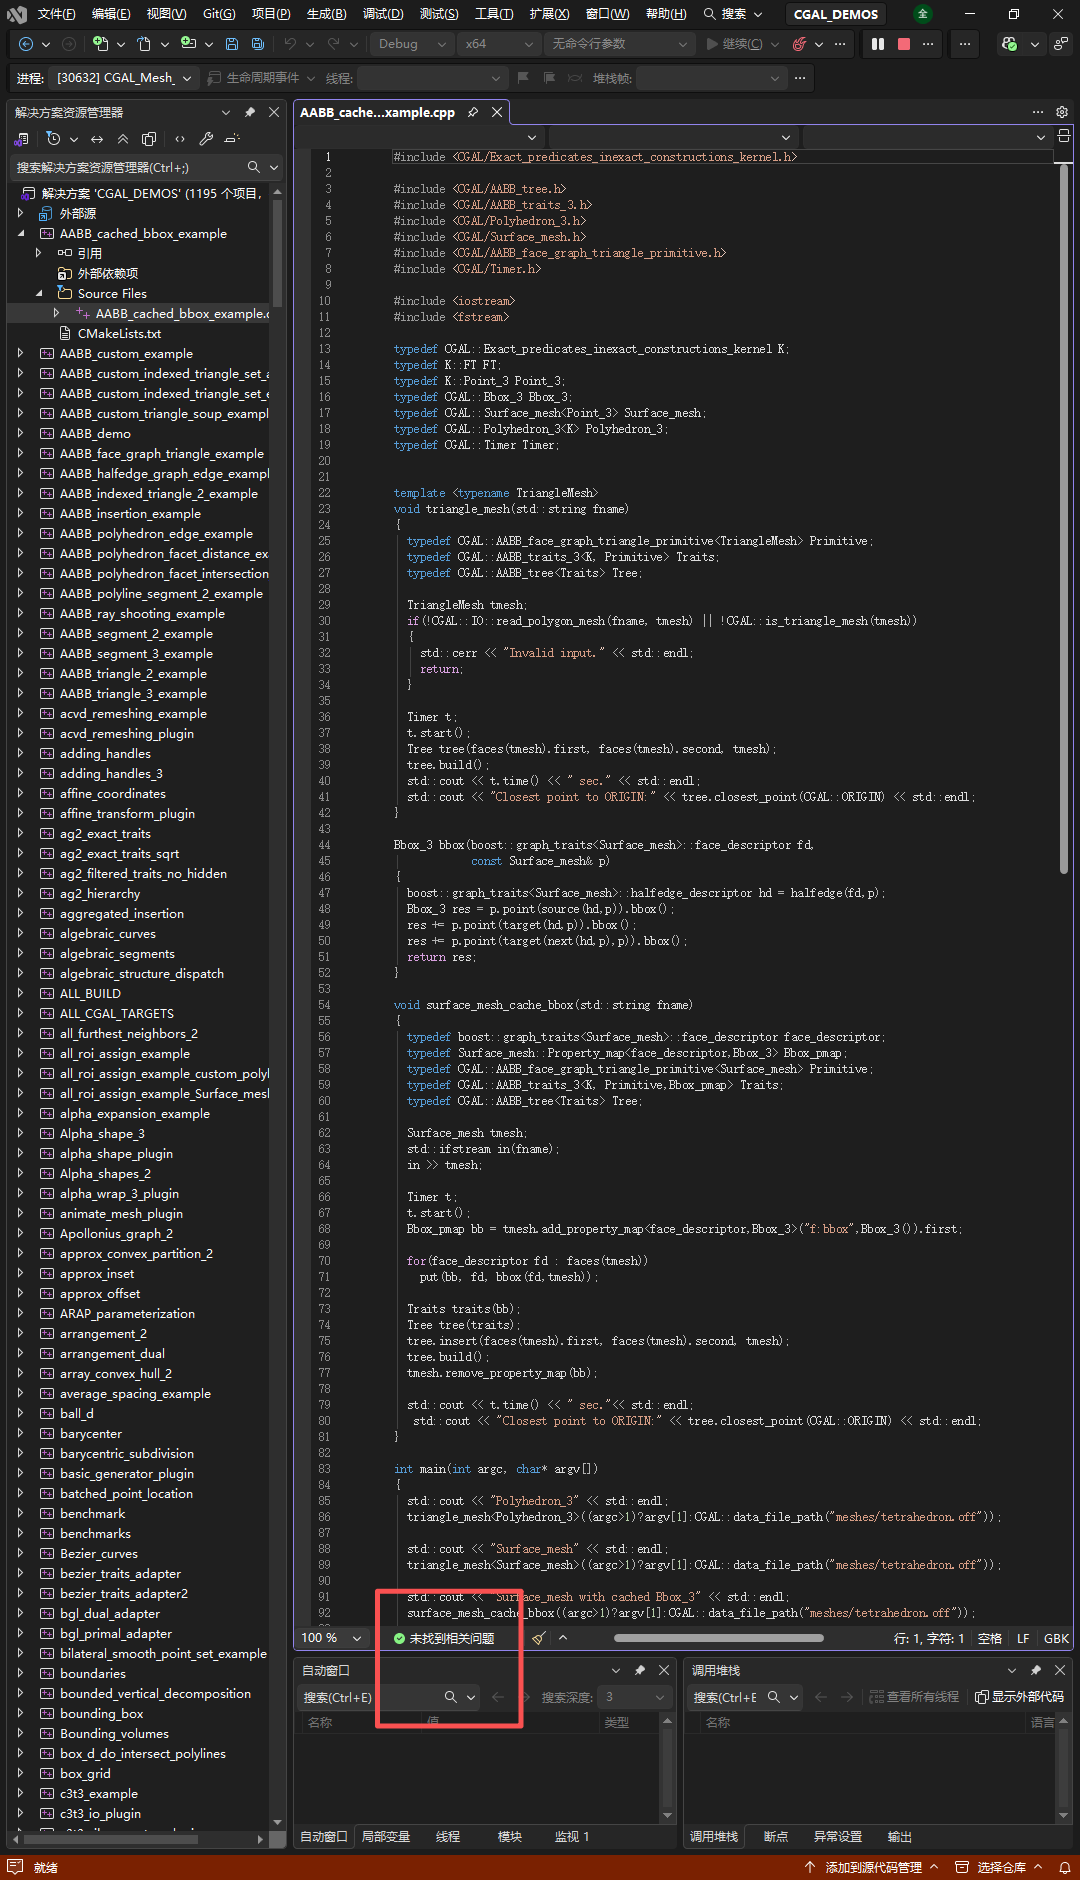Click the flag icon in debug location toolbar
Screen dimensions: 1080x1880
(x=523, y=78)
